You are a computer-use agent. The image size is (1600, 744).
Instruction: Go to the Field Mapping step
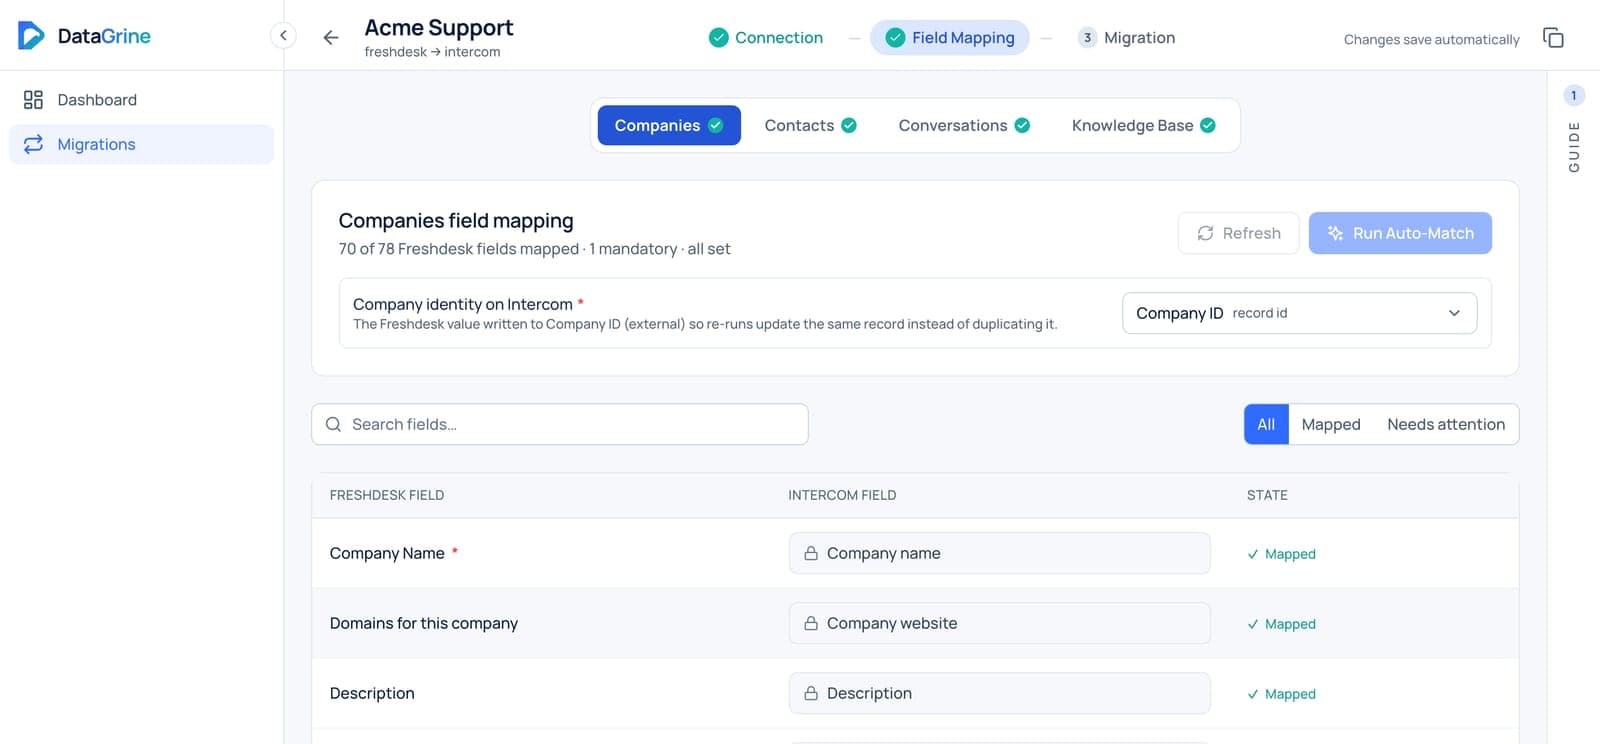[x=950, y=38]
